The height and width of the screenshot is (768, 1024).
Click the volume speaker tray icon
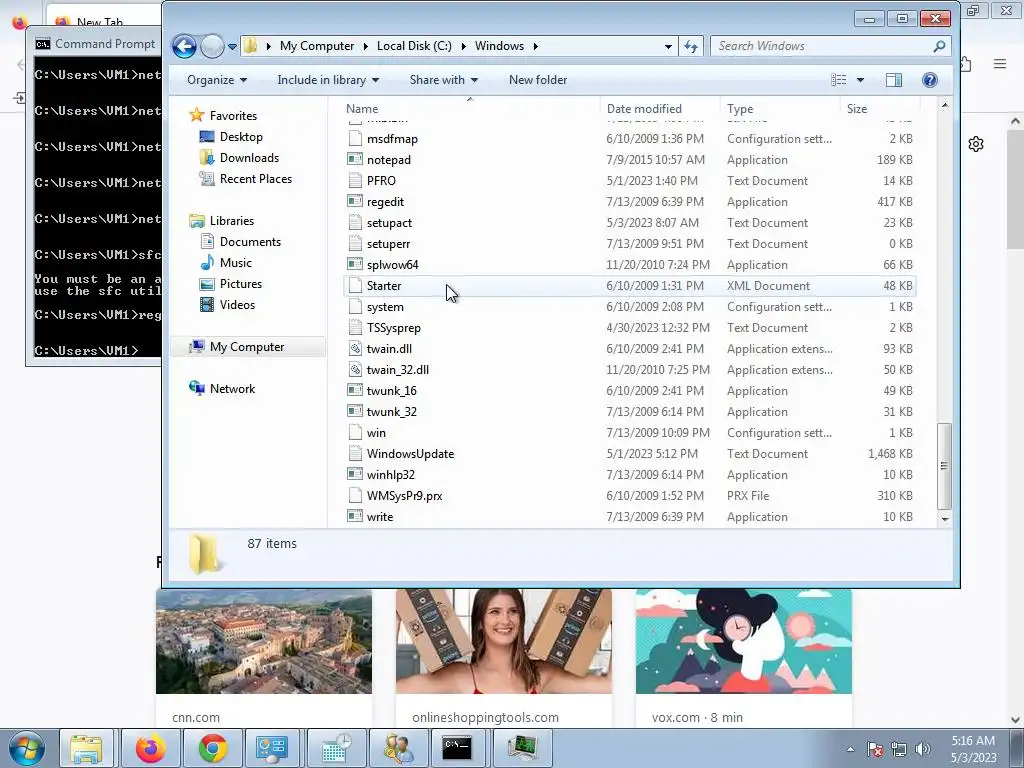coord(923,749)
